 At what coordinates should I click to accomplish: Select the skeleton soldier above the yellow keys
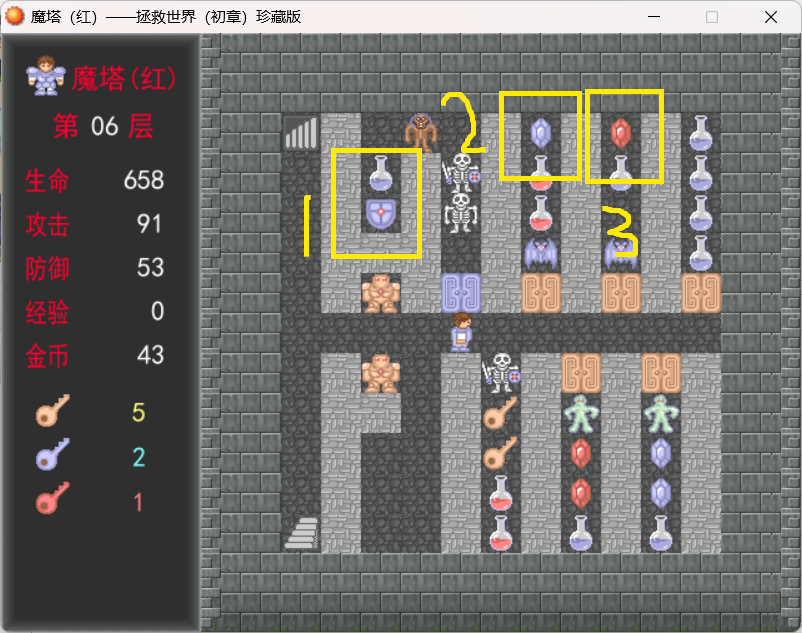[501, 373]
